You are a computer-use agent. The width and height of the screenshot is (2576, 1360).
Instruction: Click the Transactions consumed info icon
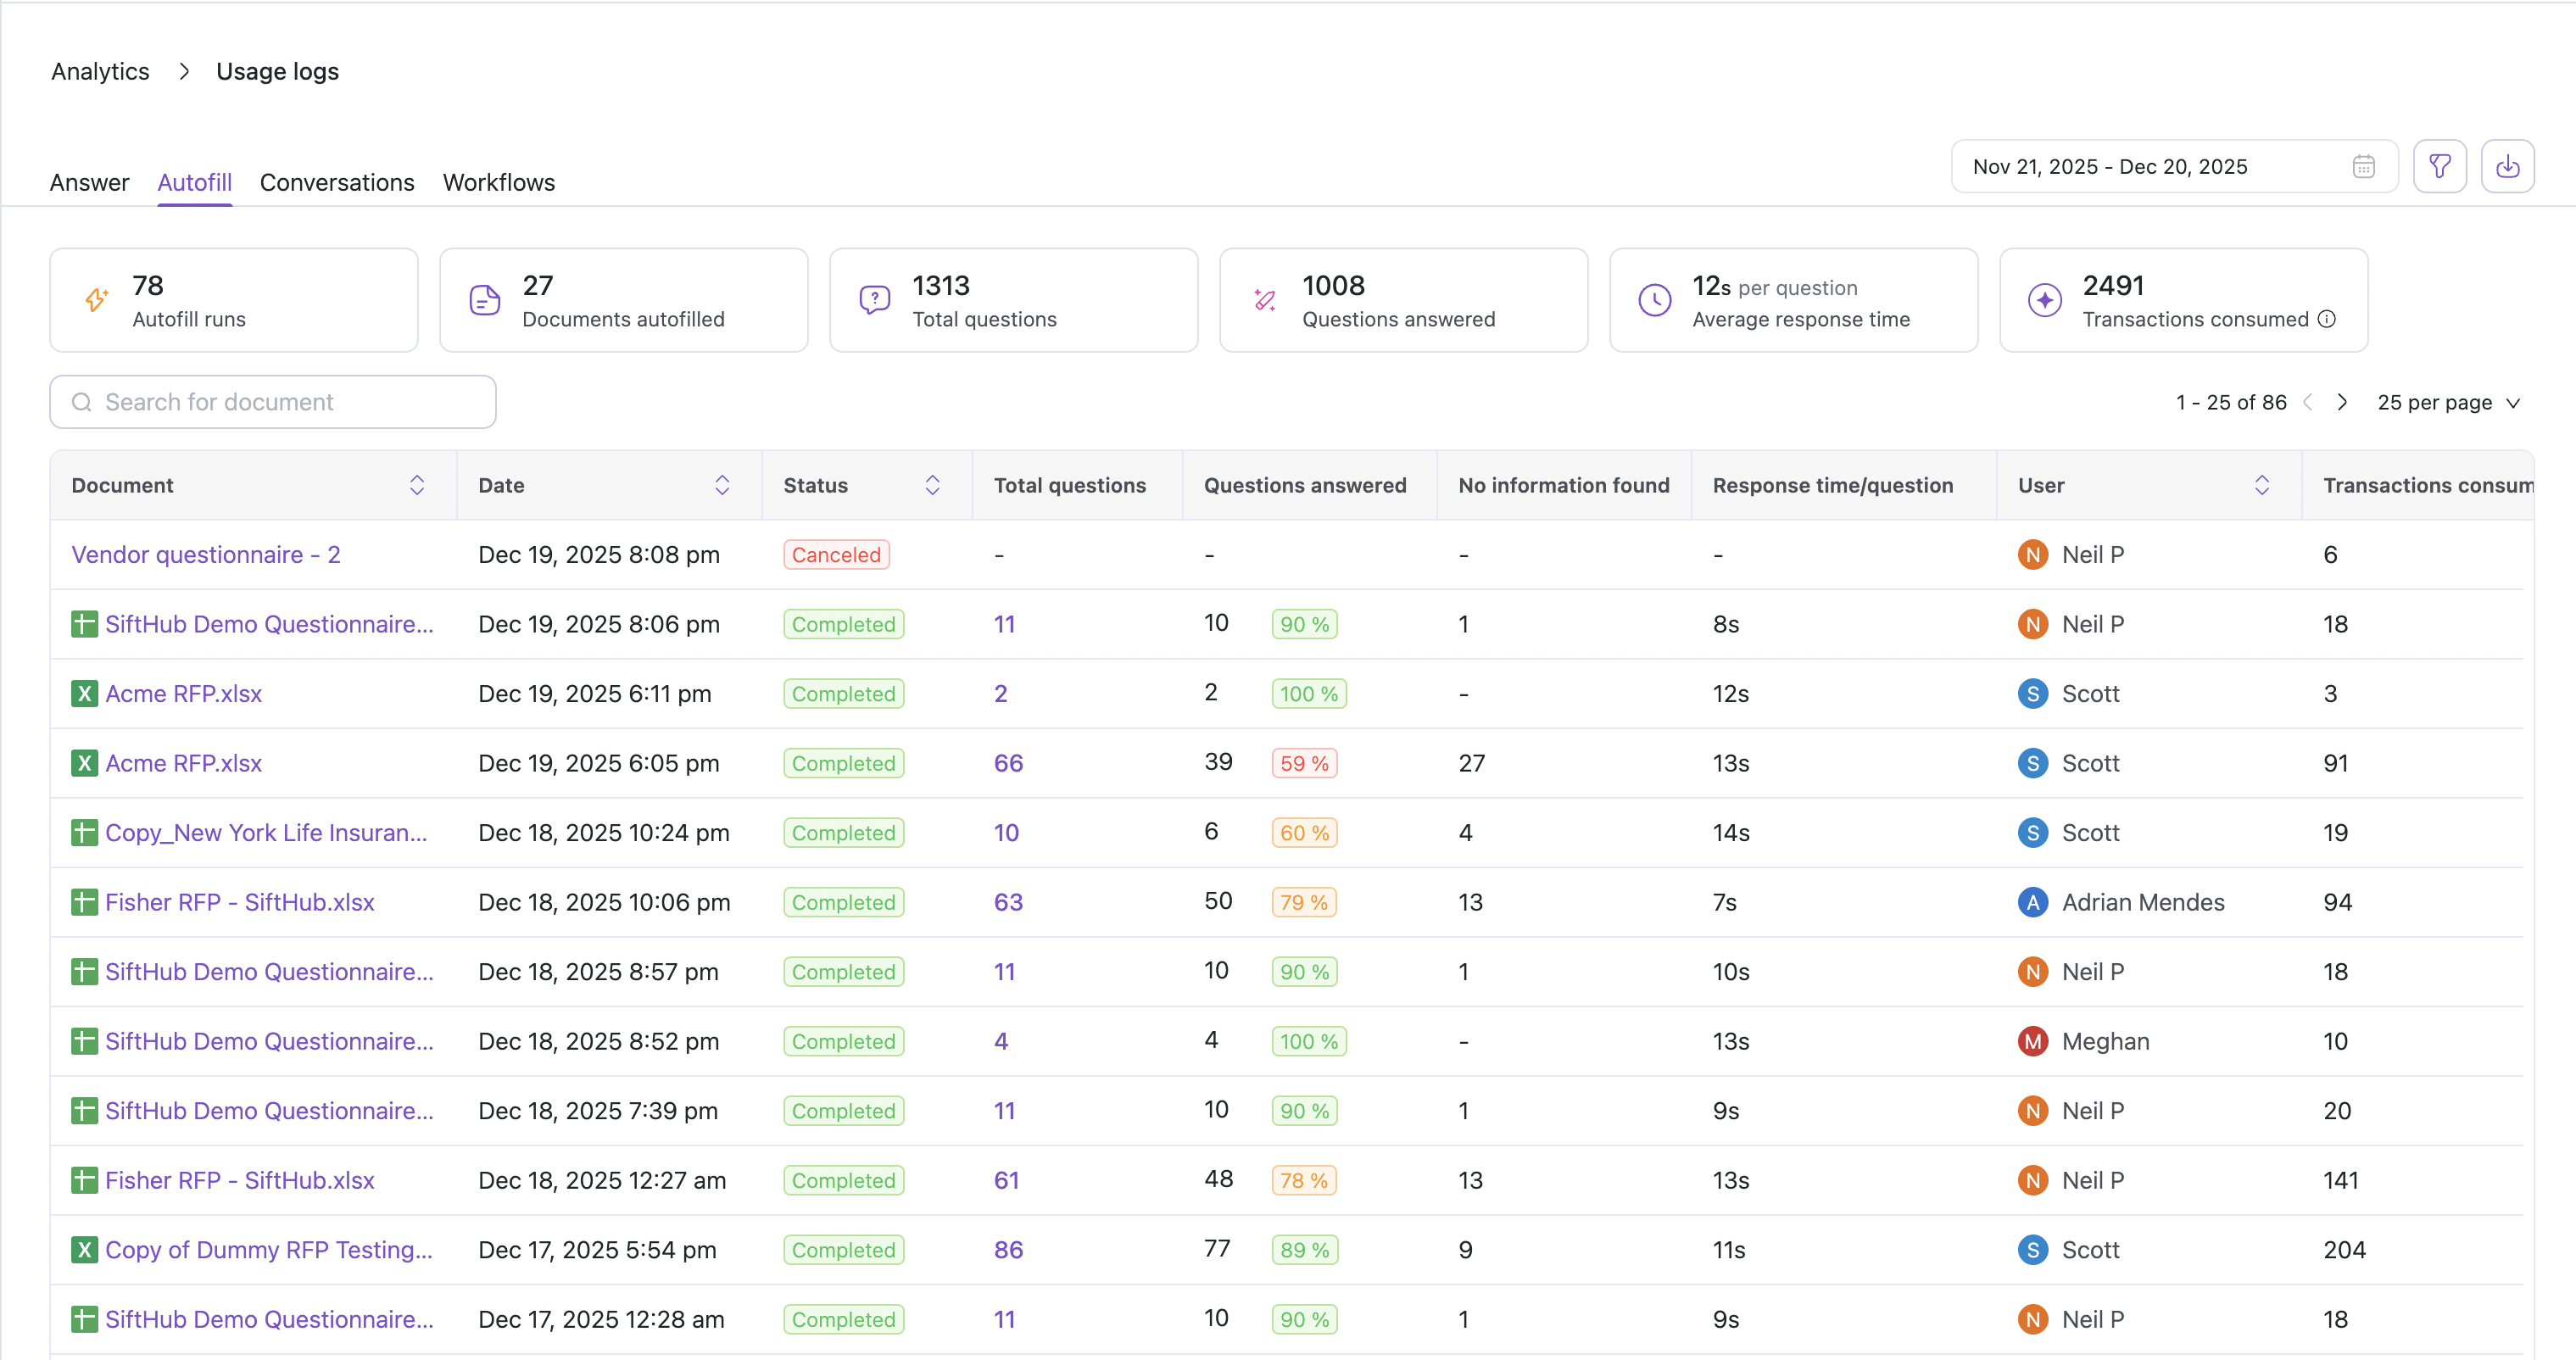point(2328,319)
